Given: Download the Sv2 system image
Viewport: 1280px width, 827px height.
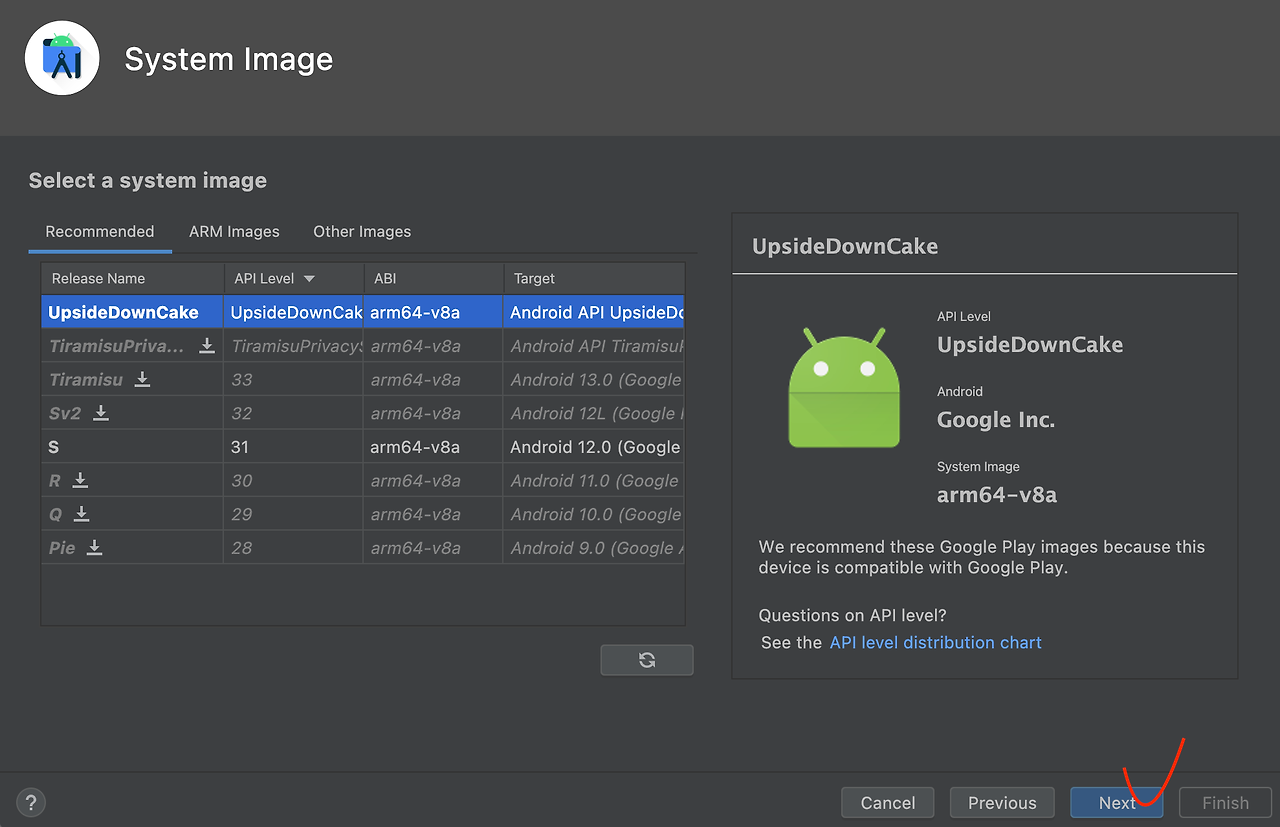Looking at the screenshot, I should 101,413.
